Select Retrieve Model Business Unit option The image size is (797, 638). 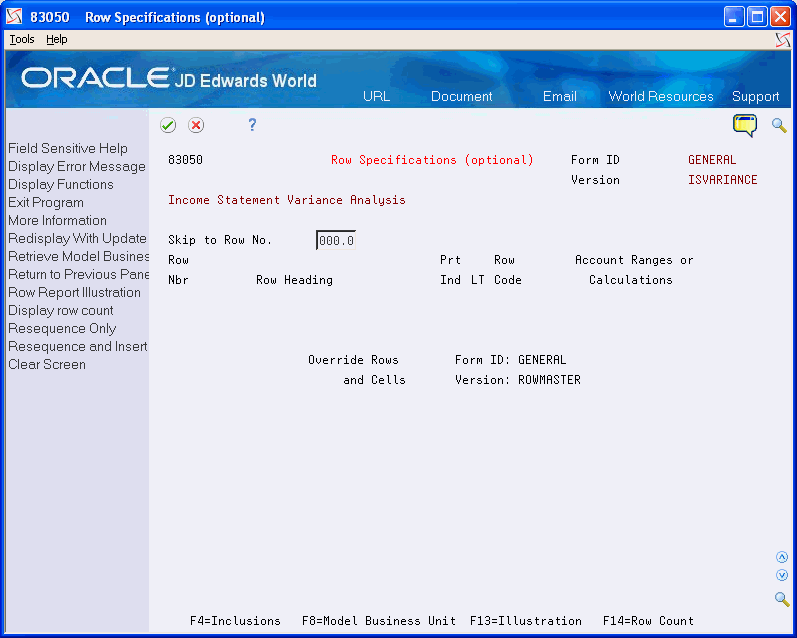point(78,257)
